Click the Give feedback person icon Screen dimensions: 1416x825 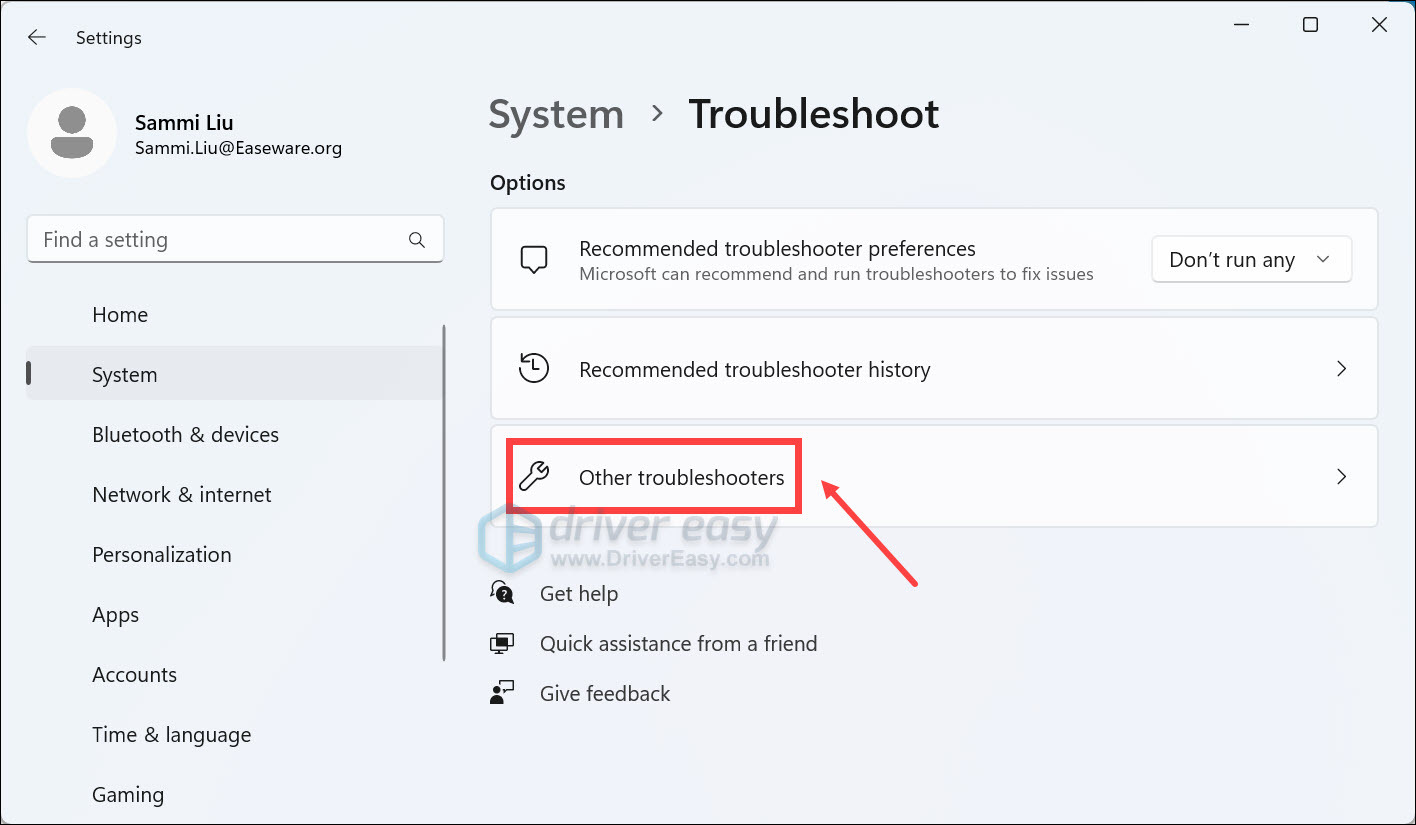click(502, 693)
